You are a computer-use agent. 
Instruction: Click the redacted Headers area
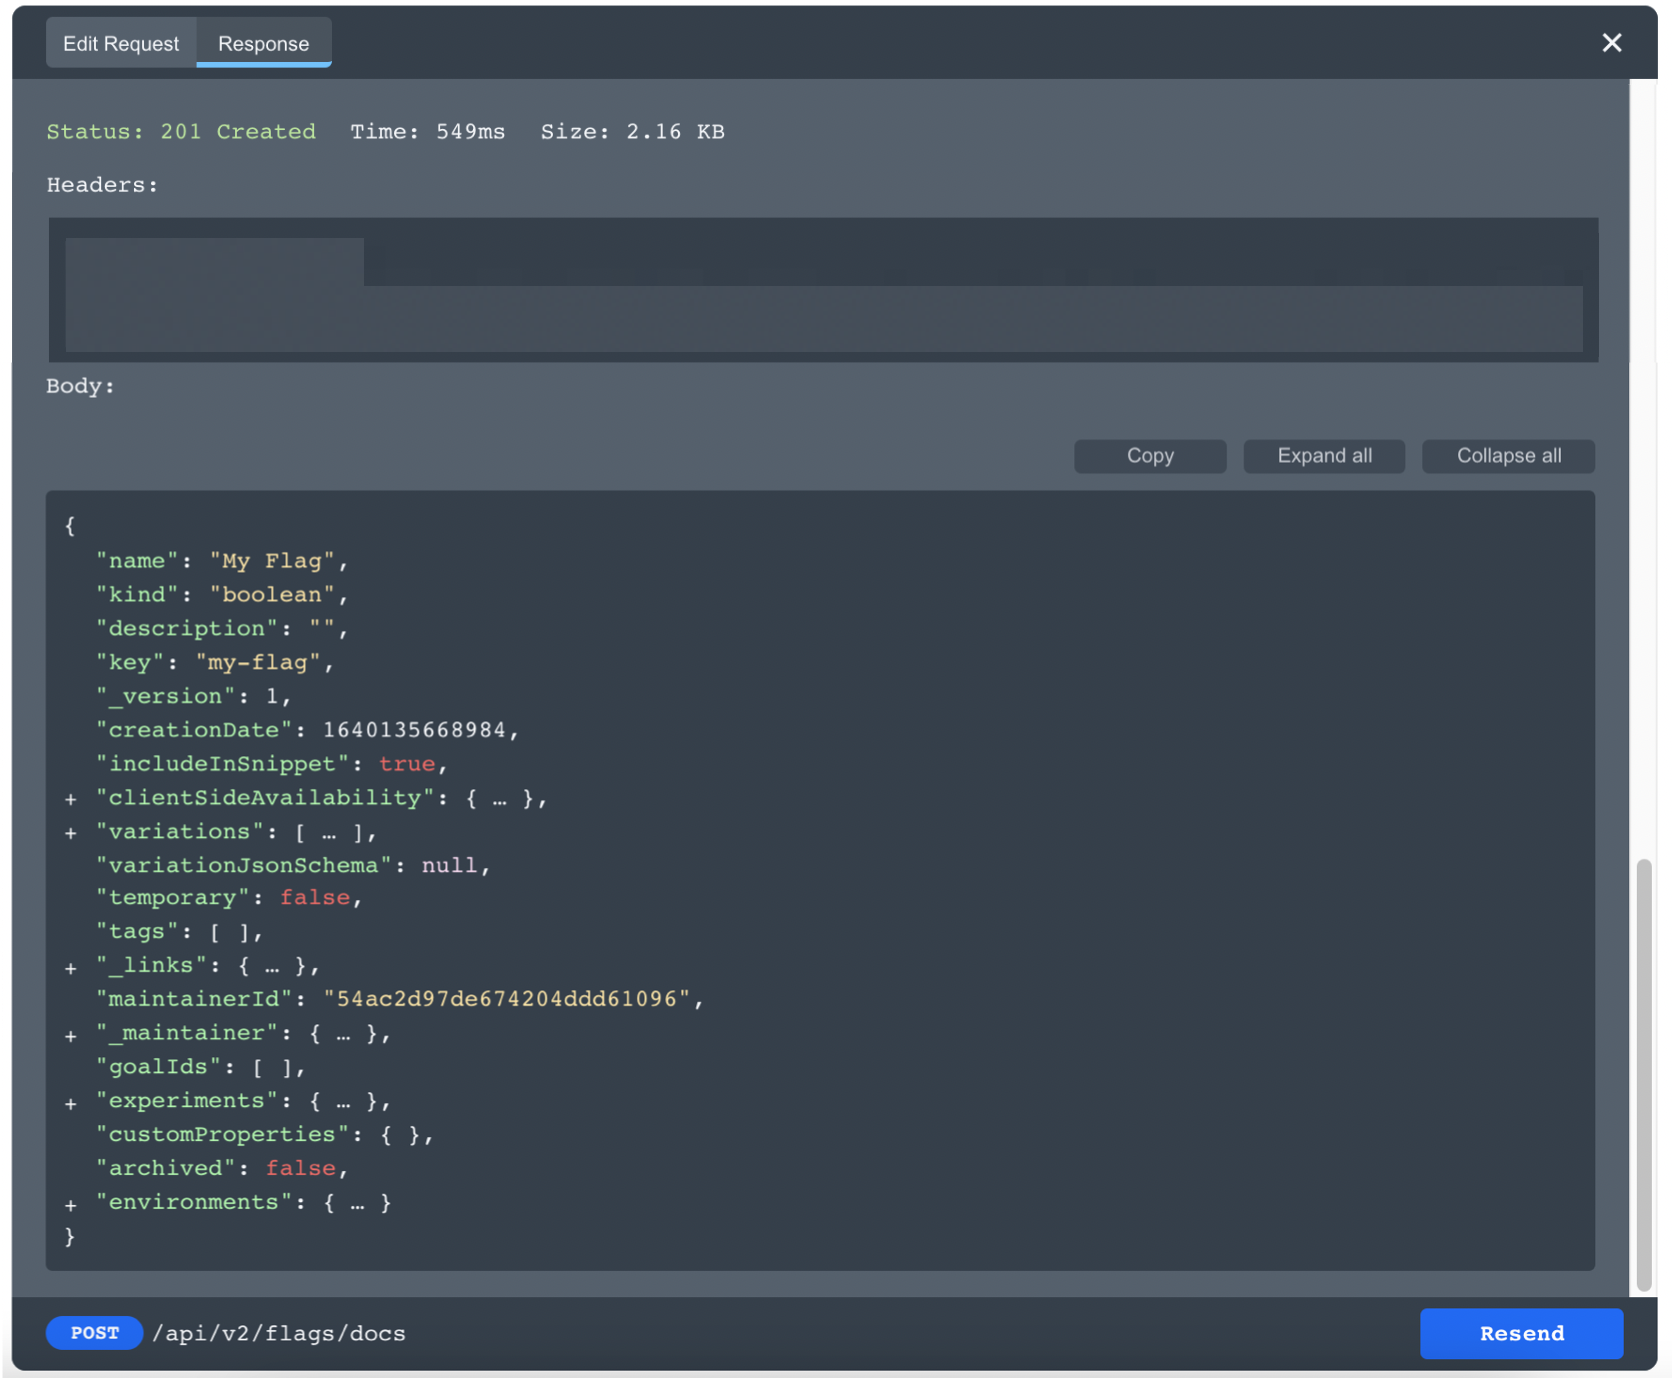pos(822,290)
